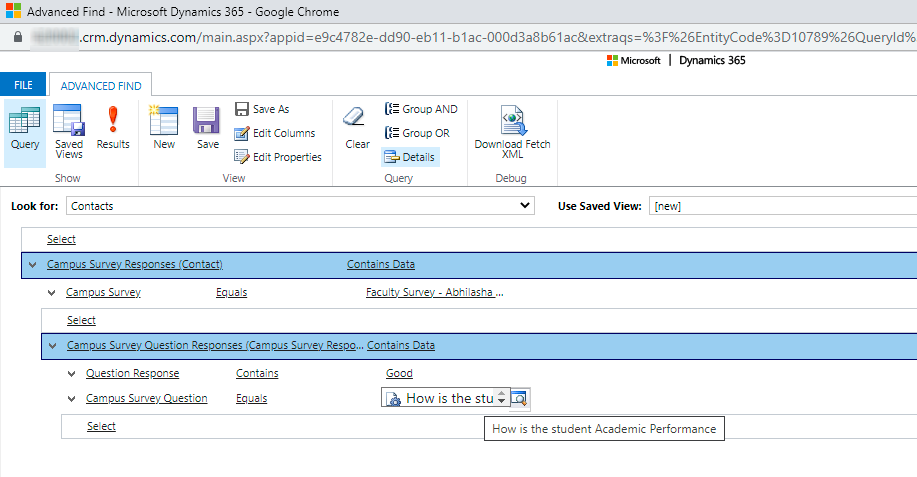Screen dimensions: 917x477
Task: Open the Use Saved View dropdown
Action: pyautogui.click(x=781, y=206)
